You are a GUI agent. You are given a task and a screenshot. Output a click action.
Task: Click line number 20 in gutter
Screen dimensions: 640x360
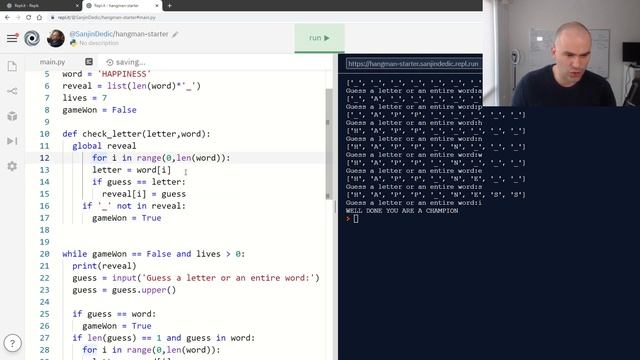(44, 254)
